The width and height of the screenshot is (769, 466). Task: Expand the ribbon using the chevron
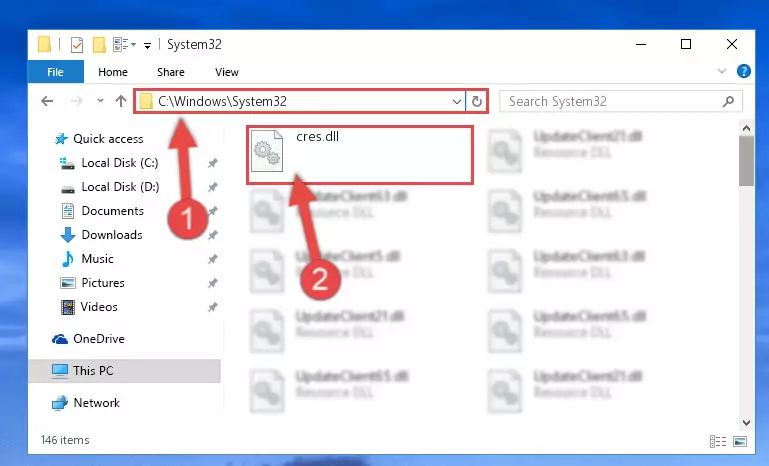(722, 72)
